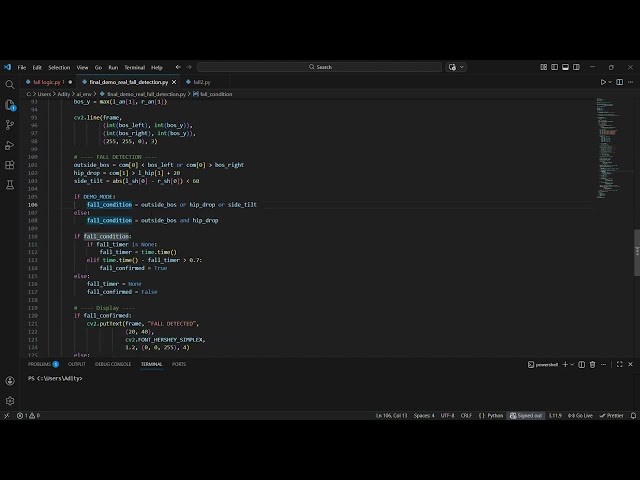
Task: Change encoding via UTF-8
Action: coord(447,416)
